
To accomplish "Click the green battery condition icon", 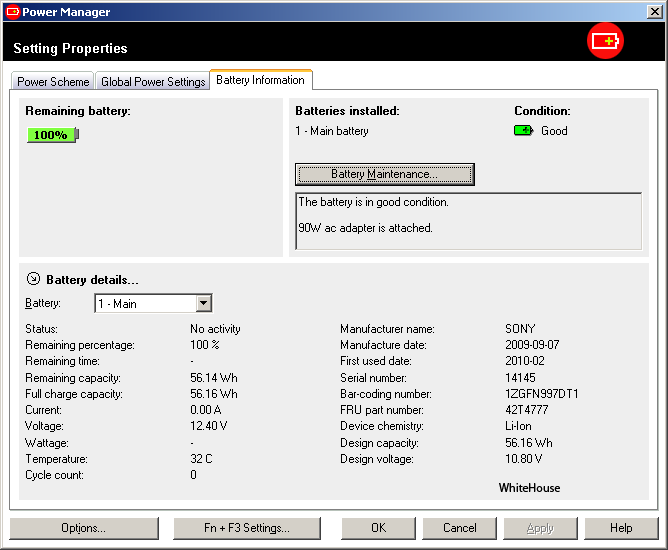I will click(x=523, y=131).
